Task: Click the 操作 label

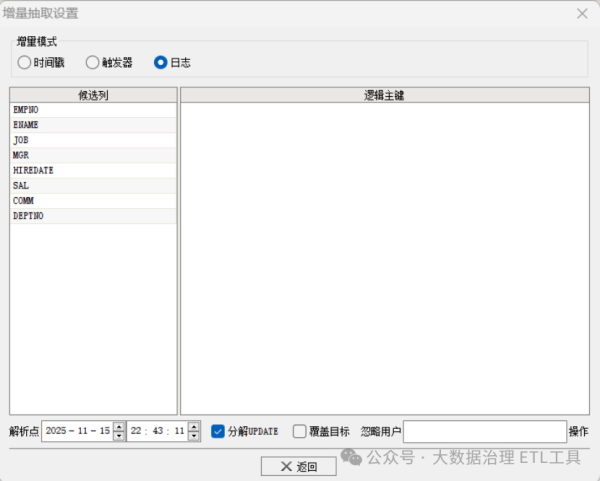Action: [579, 431]
